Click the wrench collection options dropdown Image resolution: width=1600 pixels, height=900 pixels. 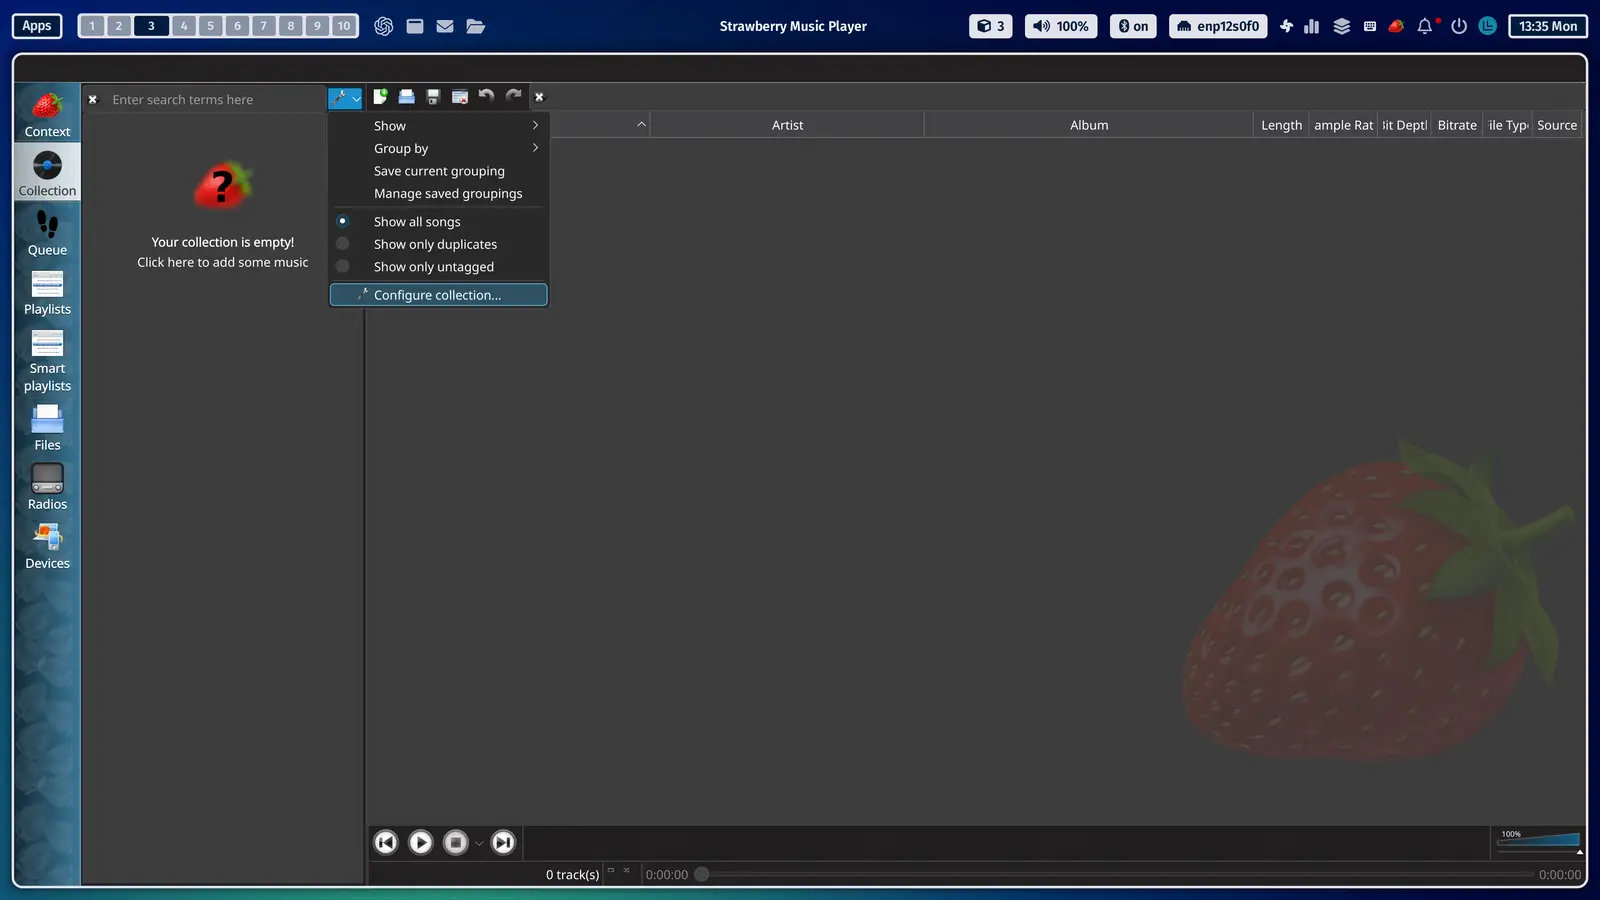(345, 98)
